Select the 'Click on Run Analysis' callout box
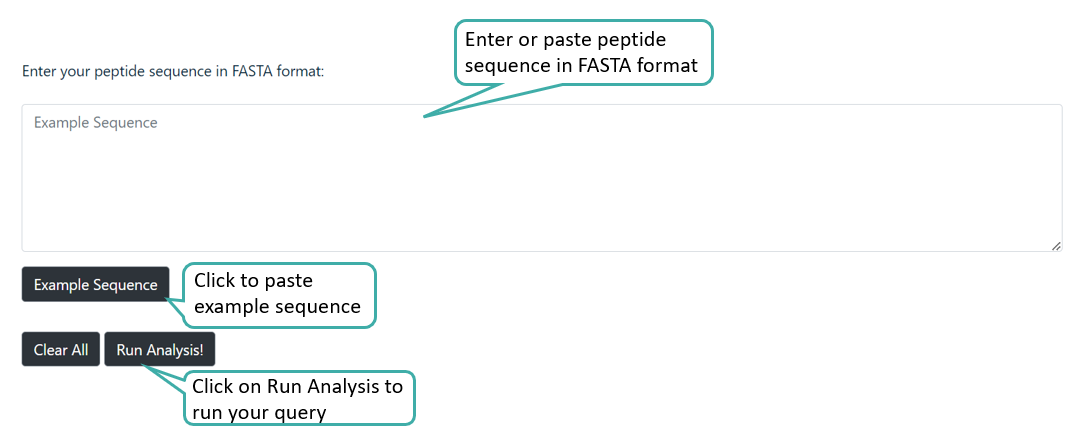 [x=298, y=398]
